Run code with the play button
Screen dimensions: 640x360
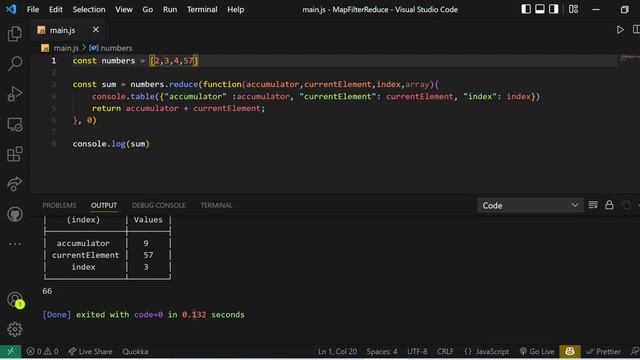[620, 30]
